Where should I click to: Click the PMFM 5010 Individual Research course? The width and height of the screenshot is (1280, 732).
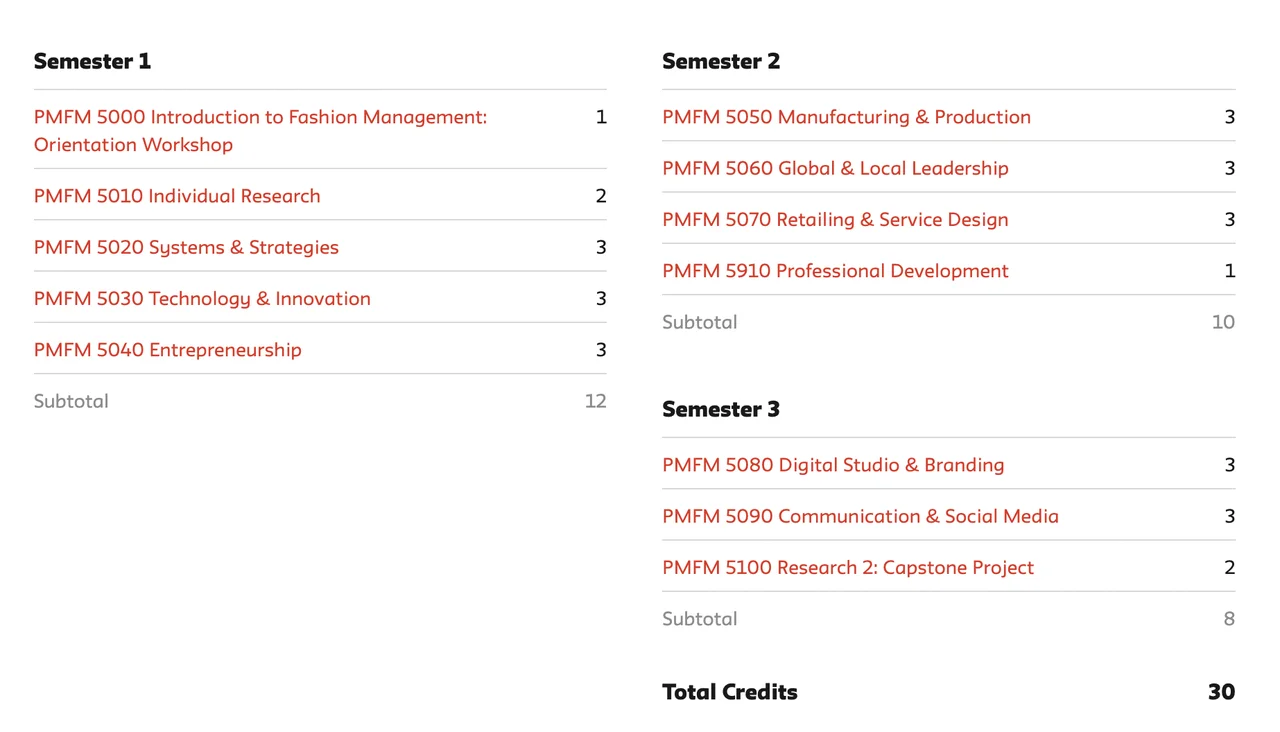[177, 197]
